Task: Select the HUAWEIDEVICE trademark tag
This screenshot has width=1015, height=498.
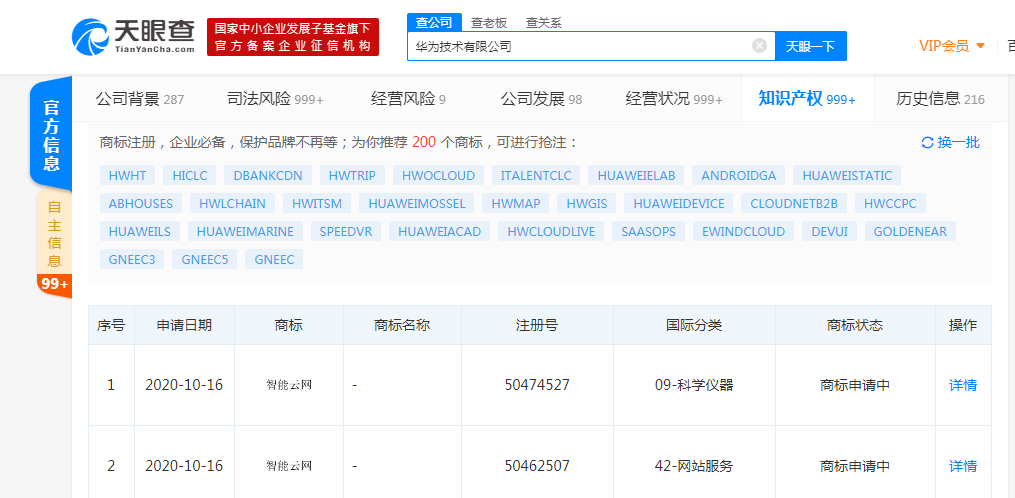Action: point(678,203)
